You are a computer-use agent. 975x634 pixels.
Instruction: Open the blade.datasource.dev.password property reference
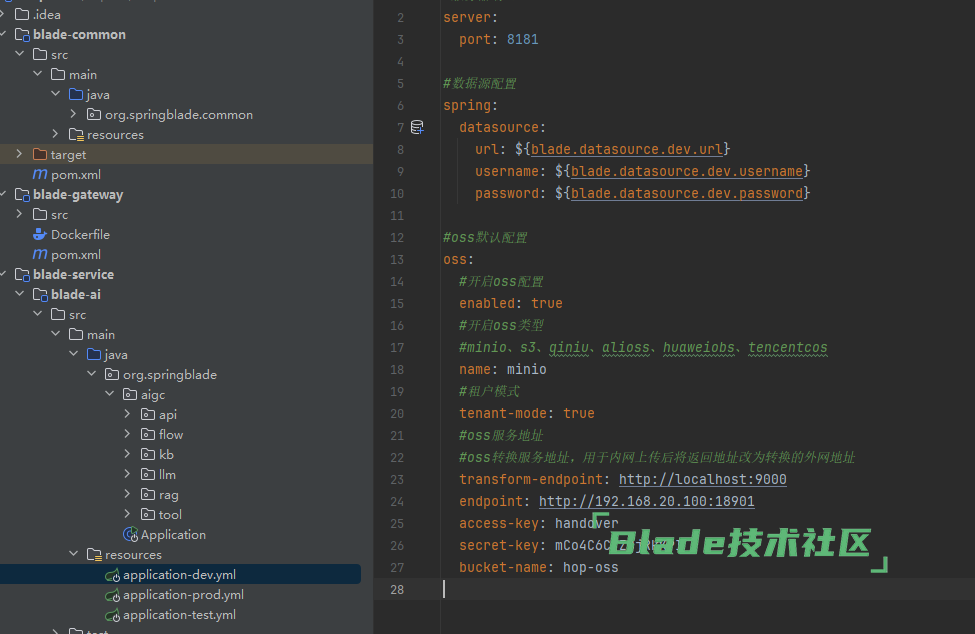686,193
